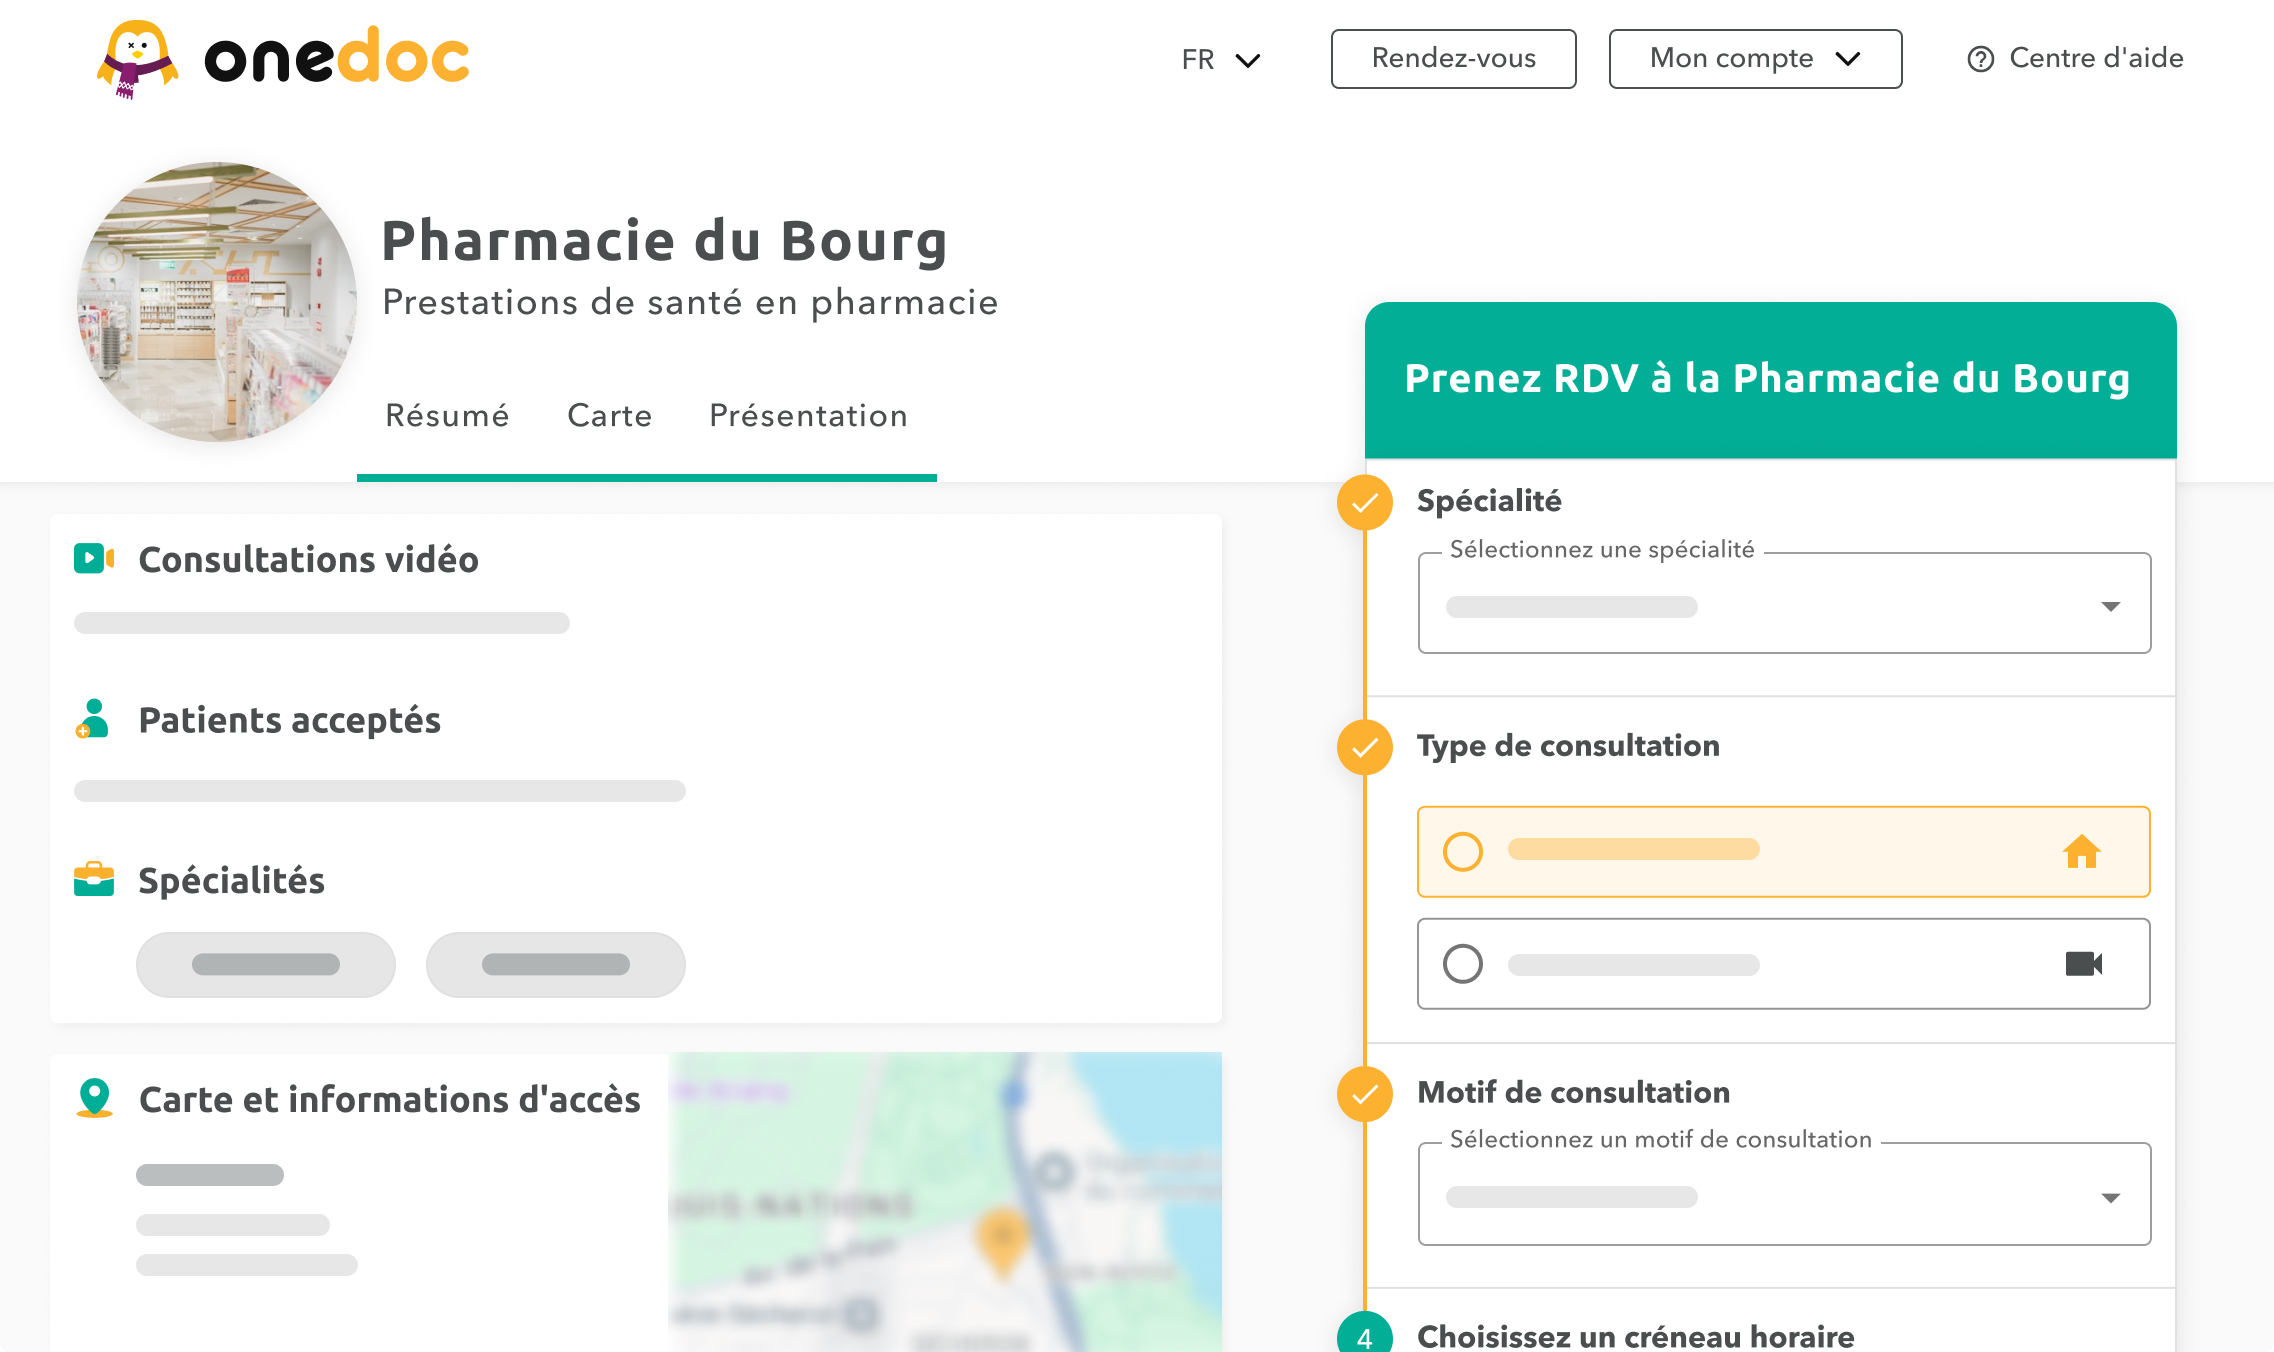Screen dimensions: 2274x1352
Task: Open the Sélectionnez un motif de consultation dropdown
Action: tap(1784, 1194)
